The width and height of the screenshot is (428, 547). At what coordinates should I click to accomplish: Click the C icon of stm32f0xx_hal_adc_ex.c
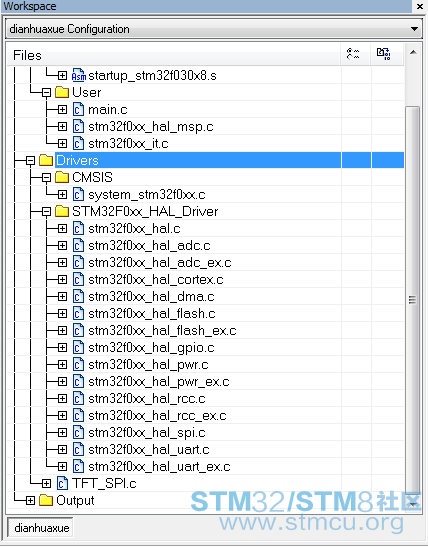[78, 263]
